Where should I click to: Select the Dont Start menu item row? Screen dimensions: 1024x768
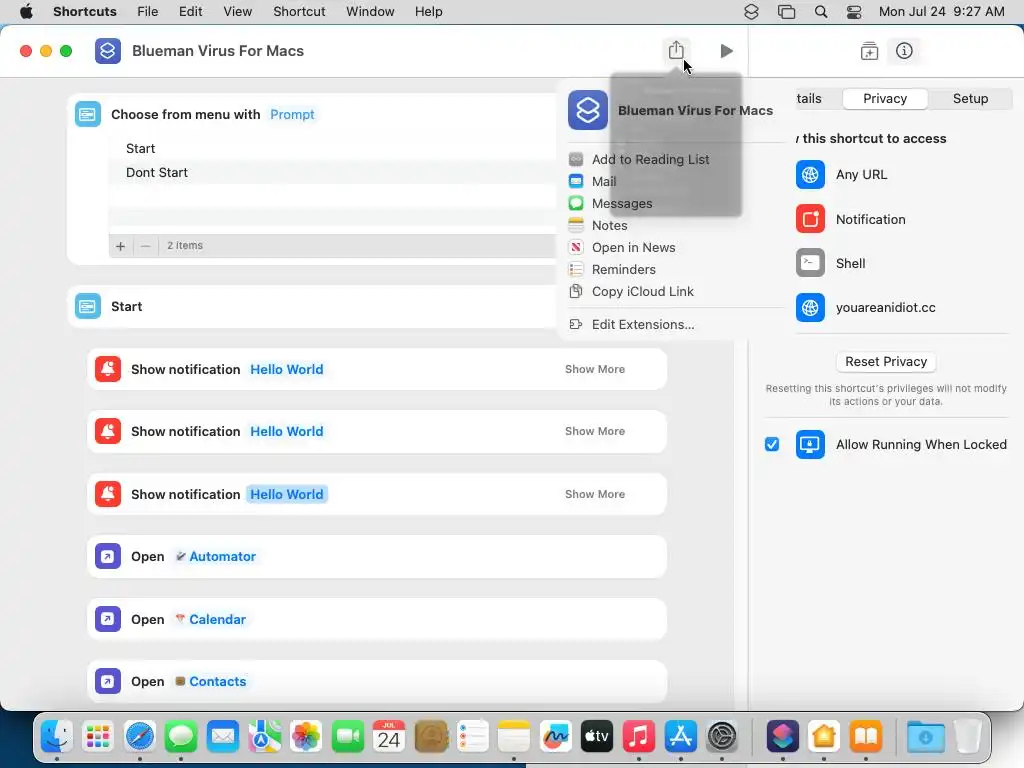point(332,172)
